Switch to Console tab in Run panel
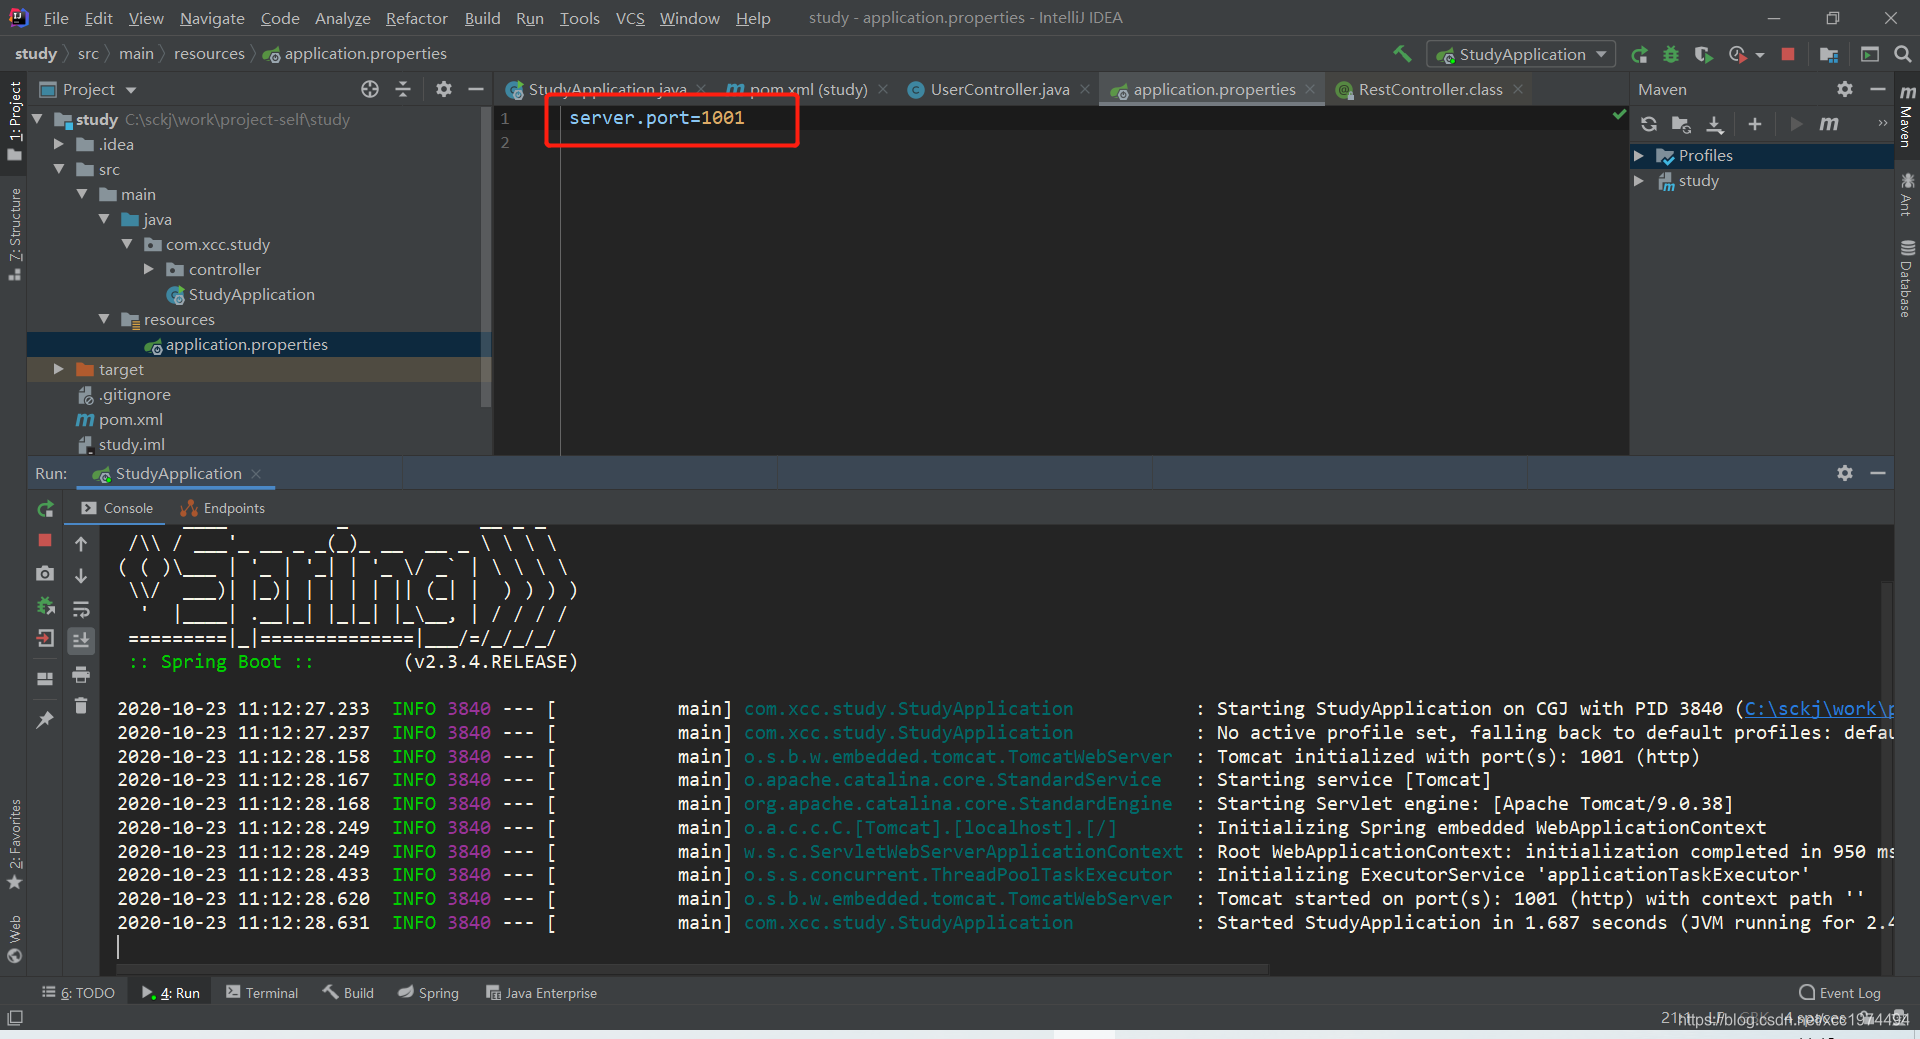Image resolution: width=1920 pixels, height=1039 pixels. click(x=117, y=508)
